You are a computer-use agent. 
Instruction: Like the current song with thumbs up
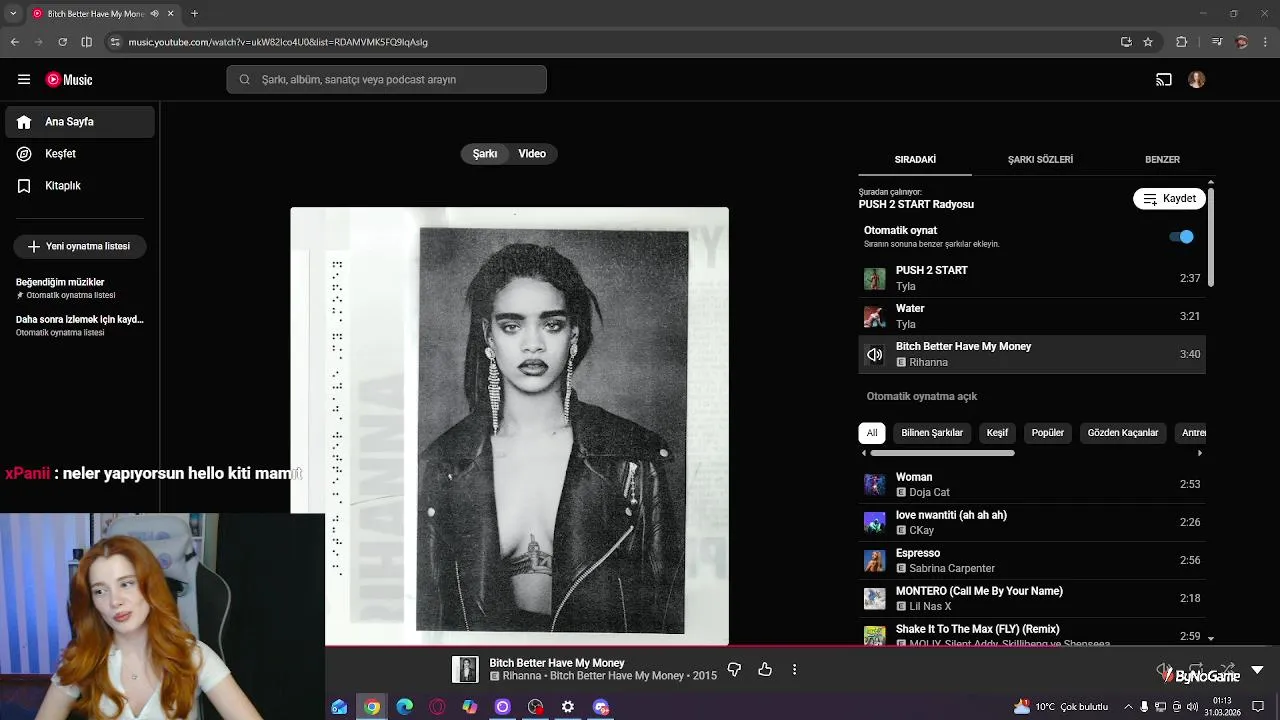click(x=765, y=669)
